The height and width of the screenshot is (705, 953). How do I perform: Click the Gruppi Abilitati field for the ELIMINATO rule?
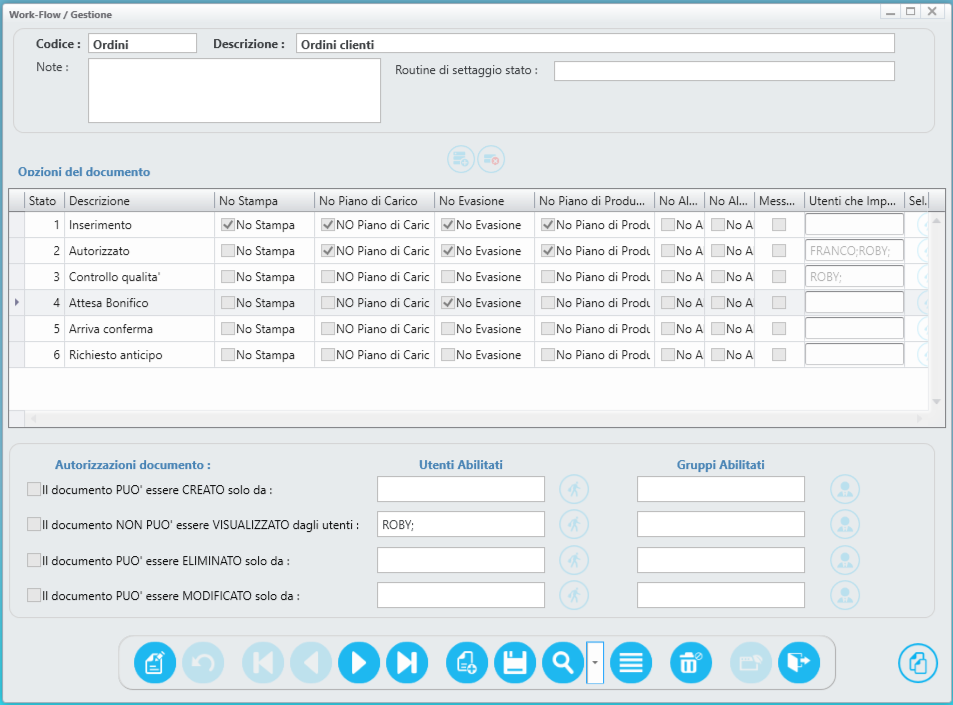[721, 560]
